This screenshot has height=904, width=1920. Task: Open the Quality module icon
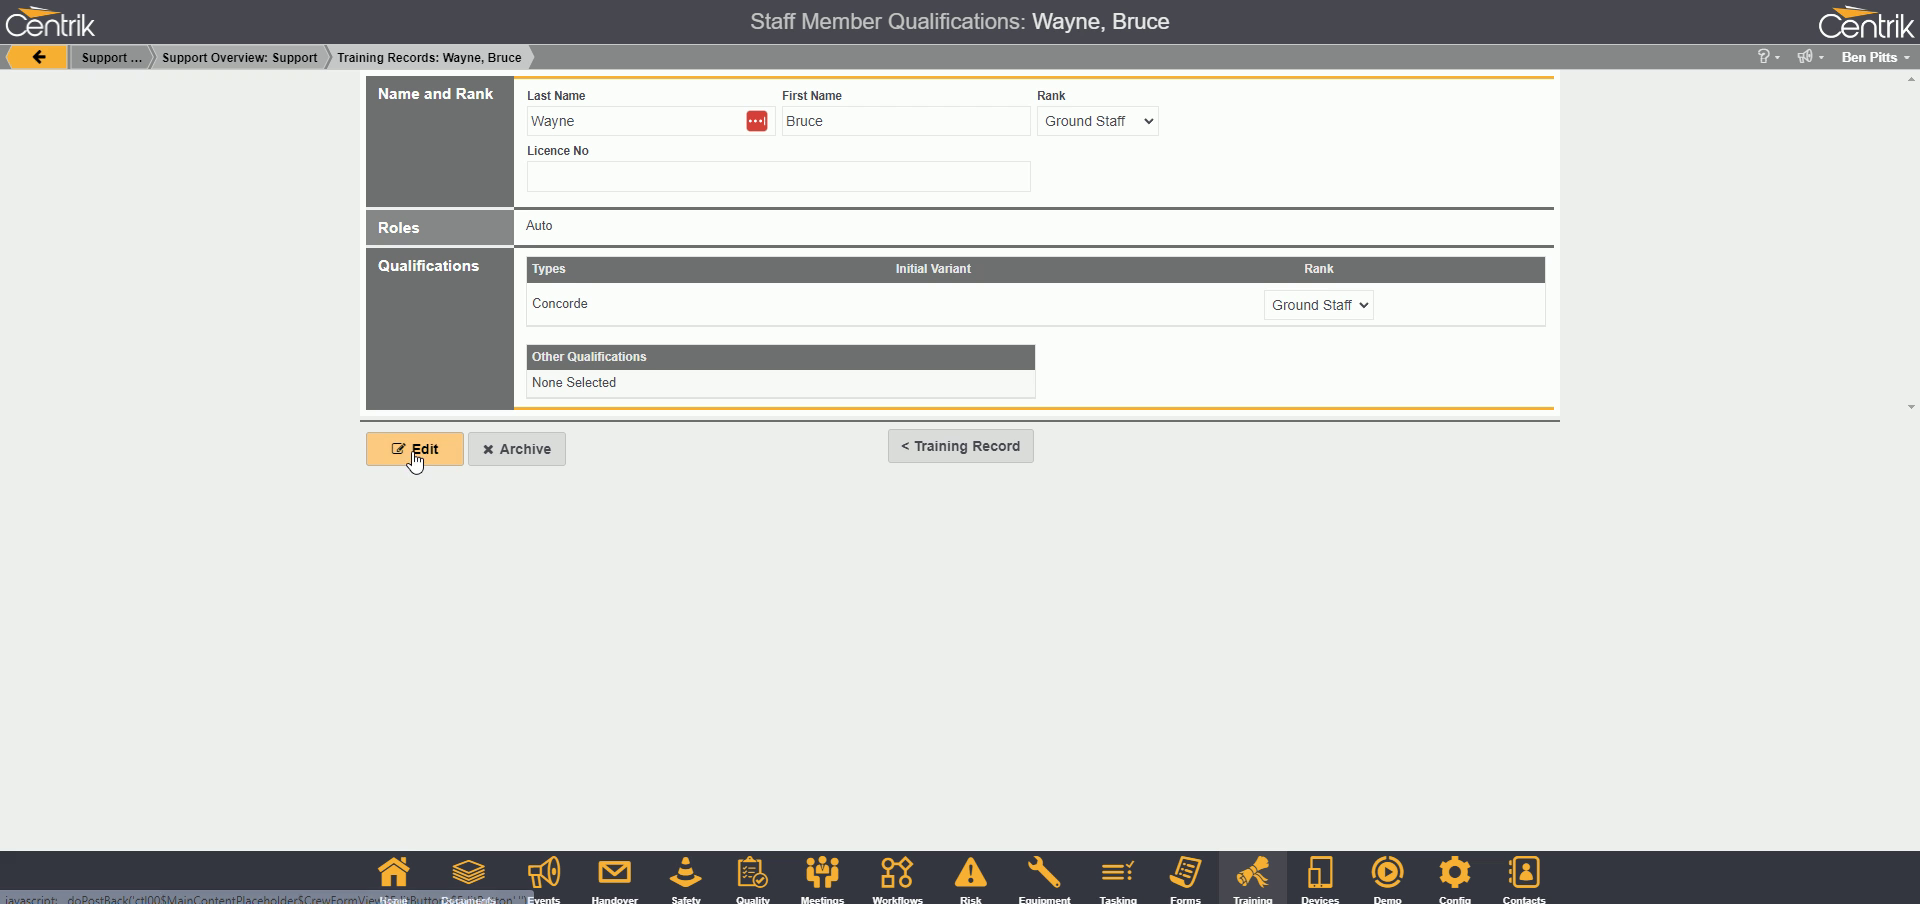point(752,876)
